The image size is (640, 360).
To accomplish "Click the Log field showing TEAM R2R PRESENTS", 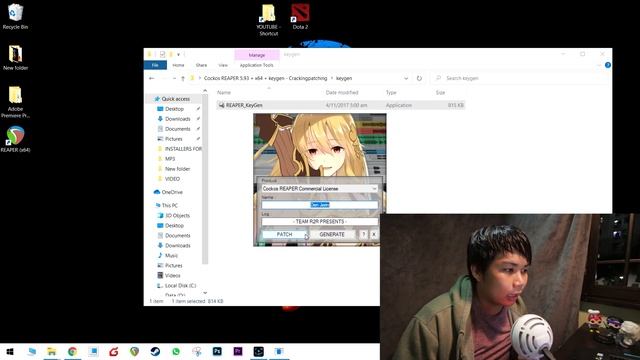I will click(320, 222).
